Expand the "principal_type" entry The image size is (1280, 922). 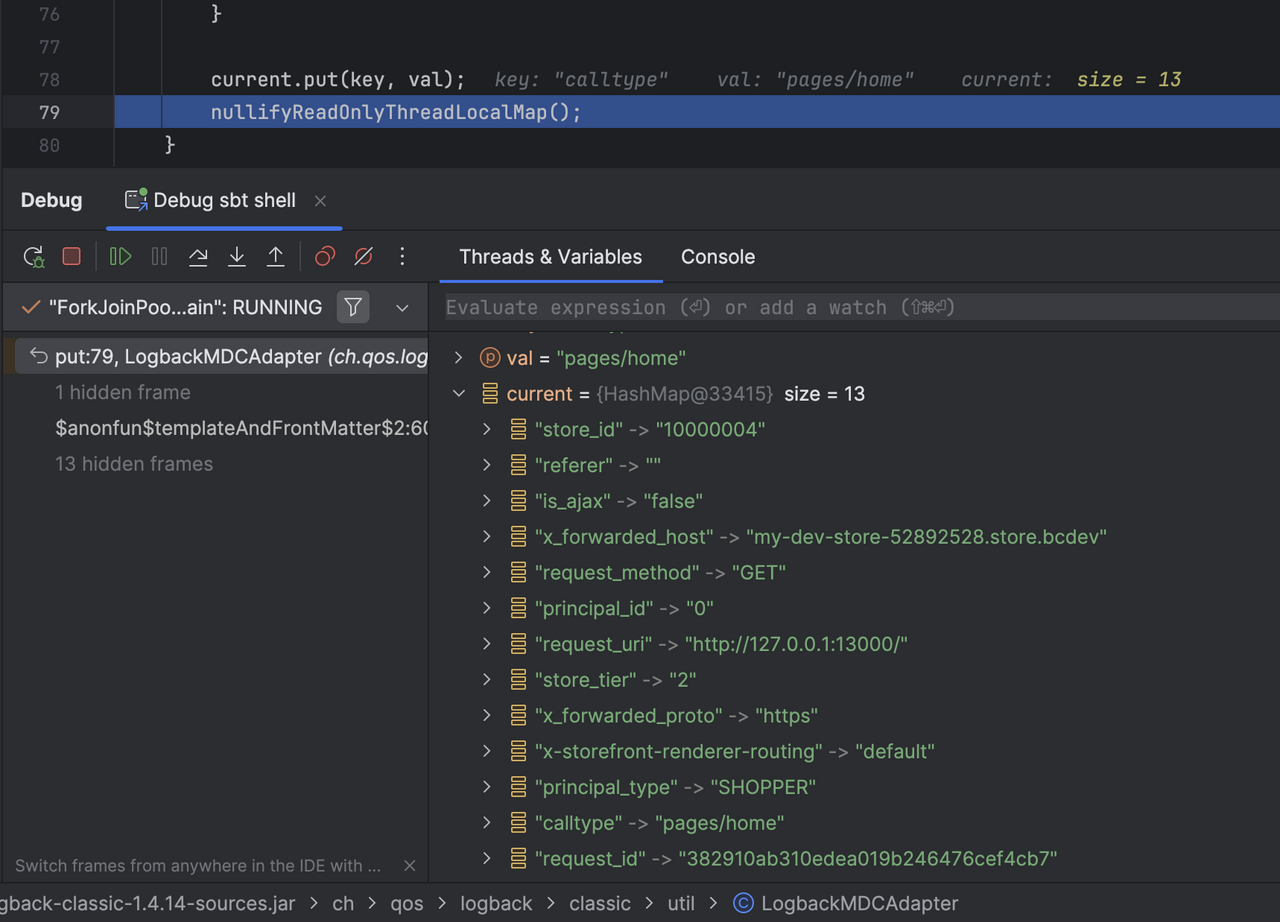pyautogui.click(x=487, y=787)
